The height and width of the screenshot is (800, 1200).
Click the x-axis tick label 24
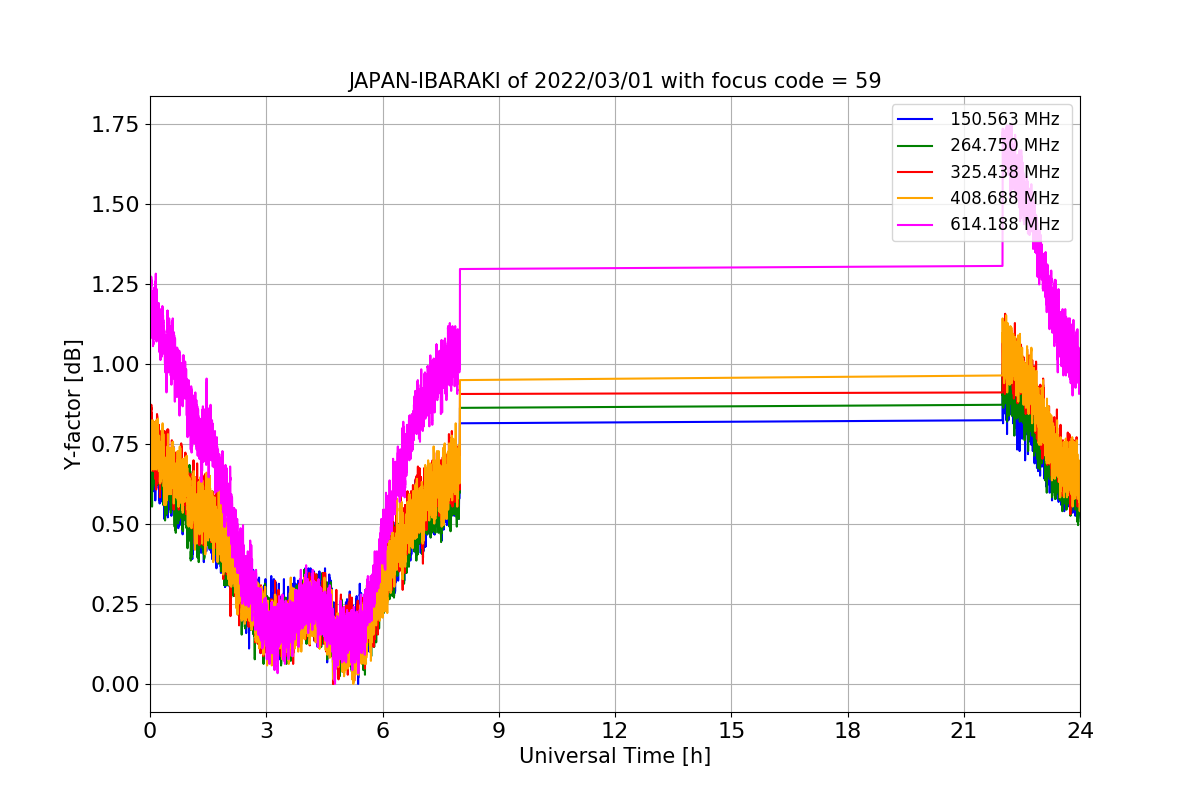tap(1080, 731)
